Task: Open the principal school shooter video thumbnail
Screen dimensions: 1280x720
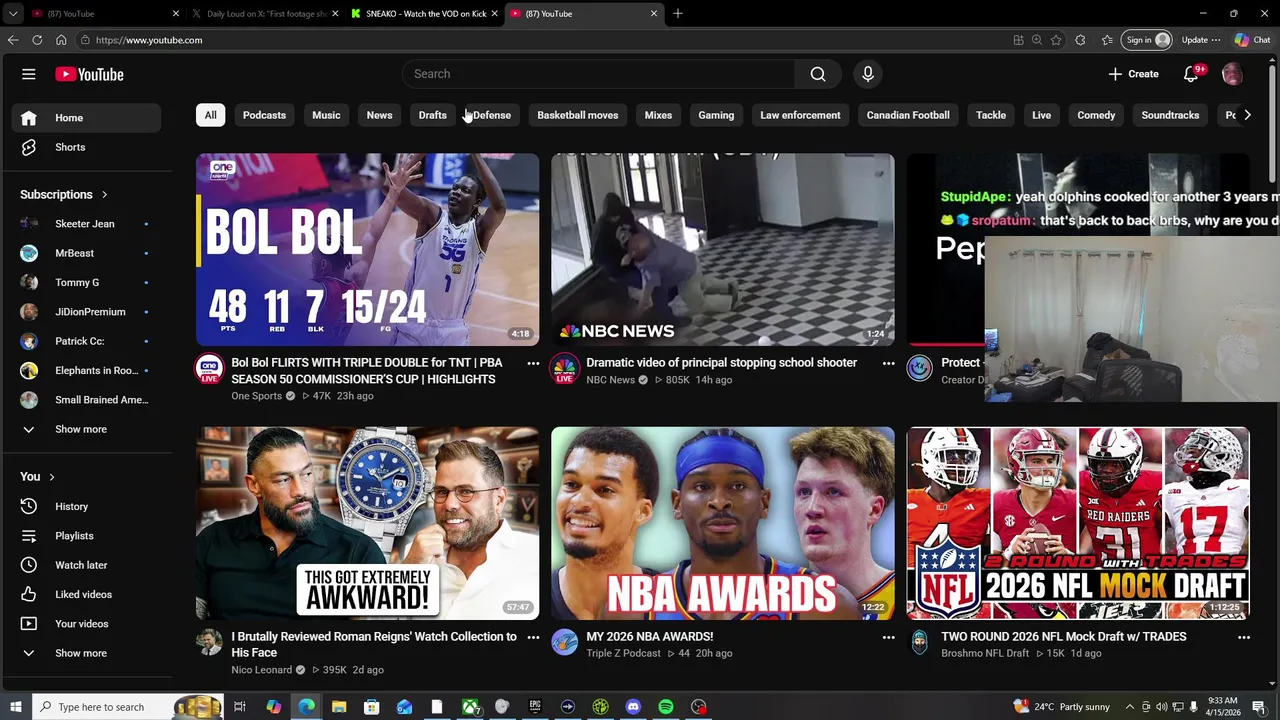Action: [x=723, y=250]
